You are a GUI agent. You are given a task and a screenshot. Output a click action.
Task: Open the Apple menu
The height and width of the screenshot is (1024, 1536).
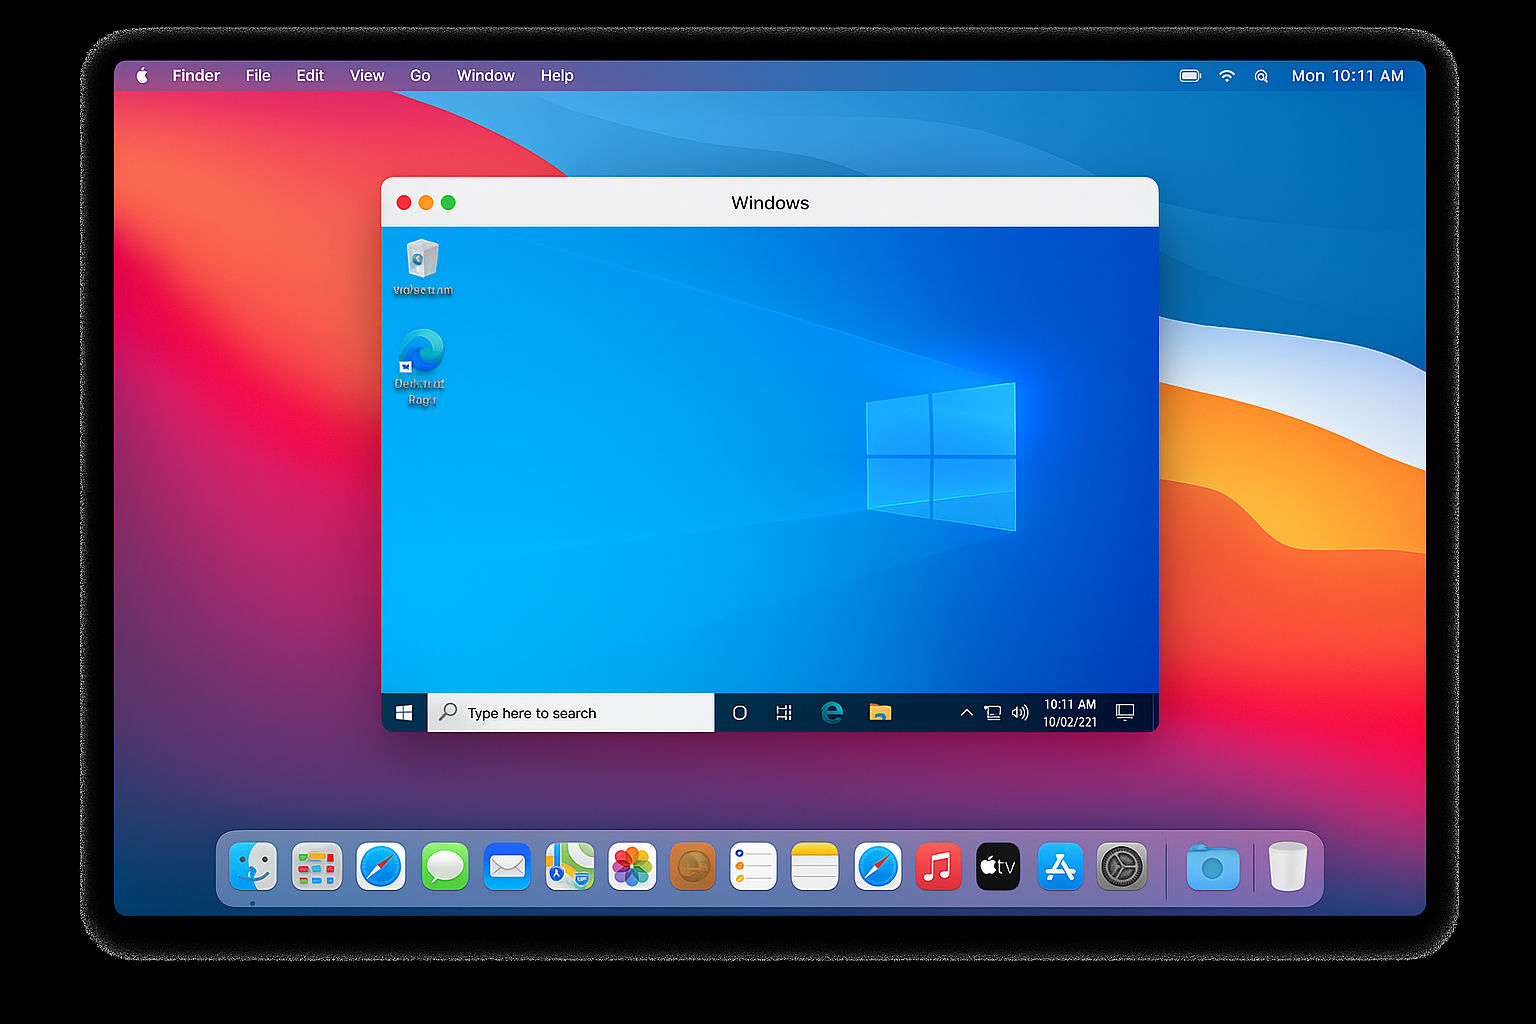(x=142, y=76)
